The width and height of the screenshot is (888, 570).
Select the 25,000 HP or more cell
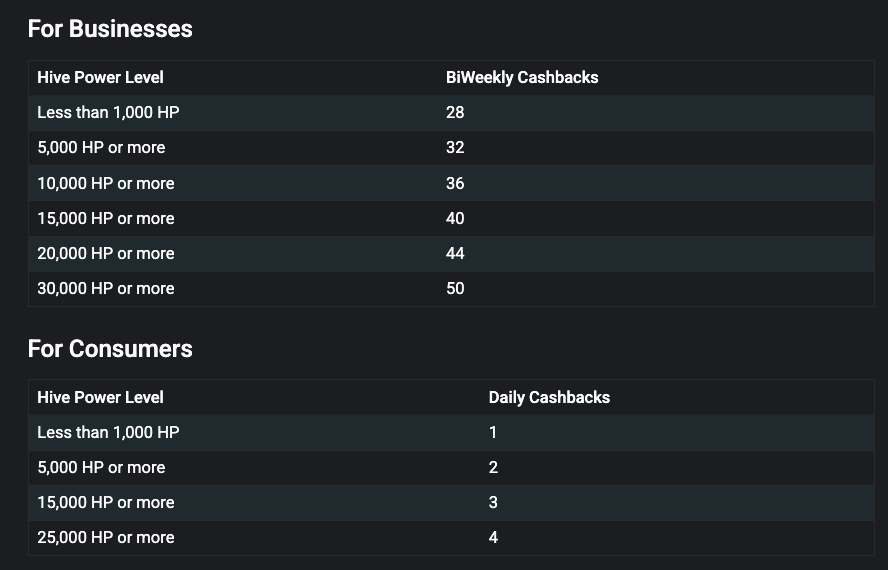coord(105,537)
